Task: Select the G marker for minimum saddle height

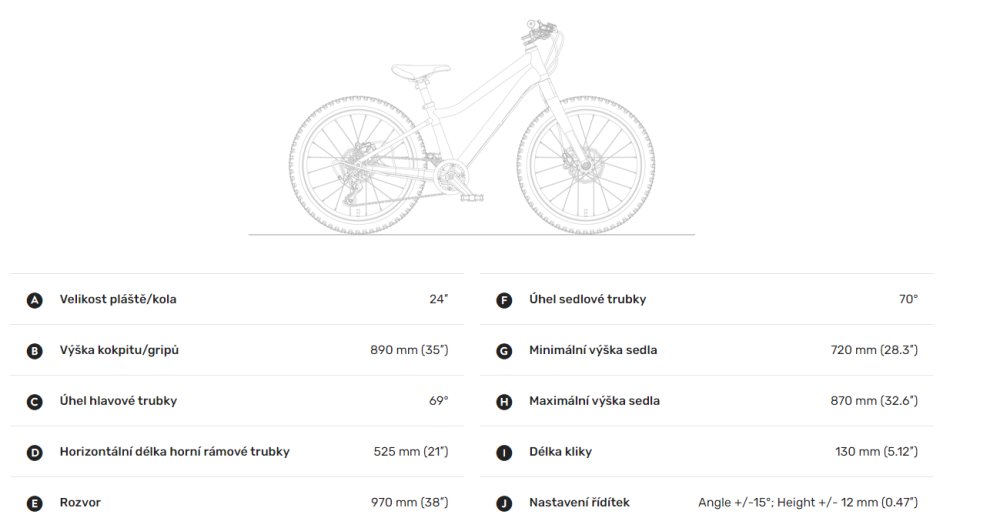Action: [504, 351]
